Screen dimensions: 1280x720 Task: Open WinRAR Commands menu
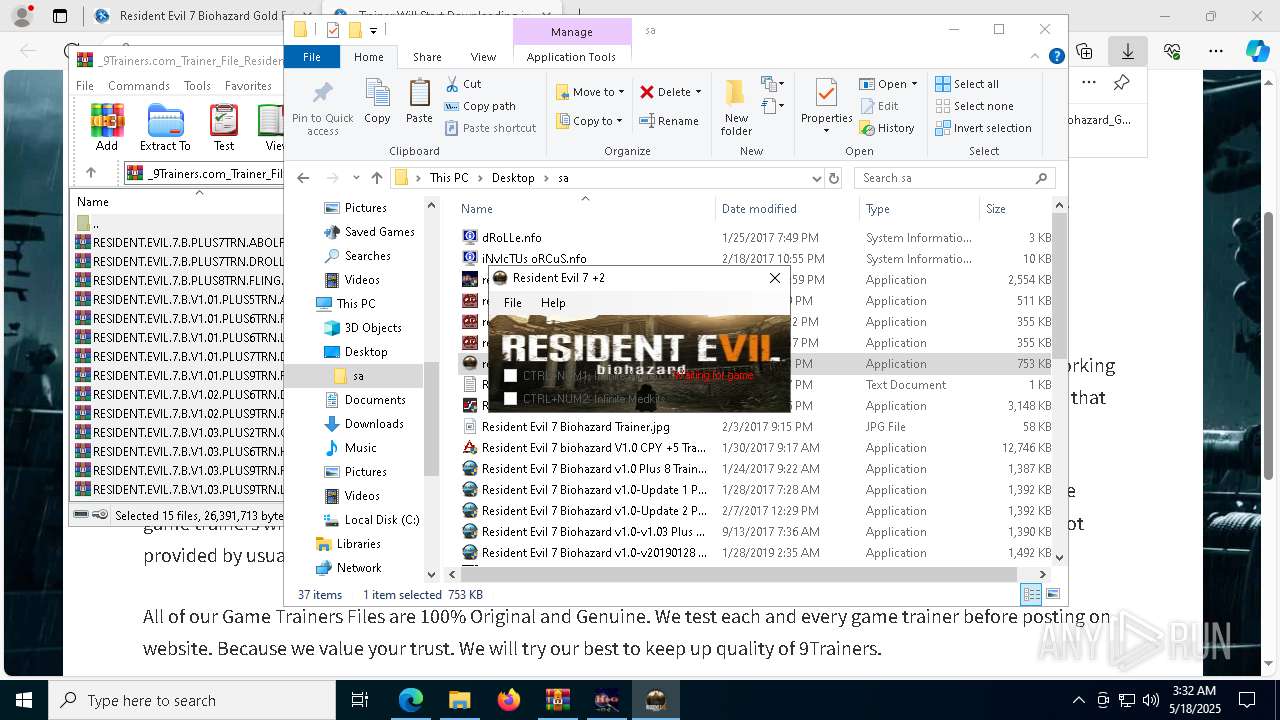click(x=139, y=86)
